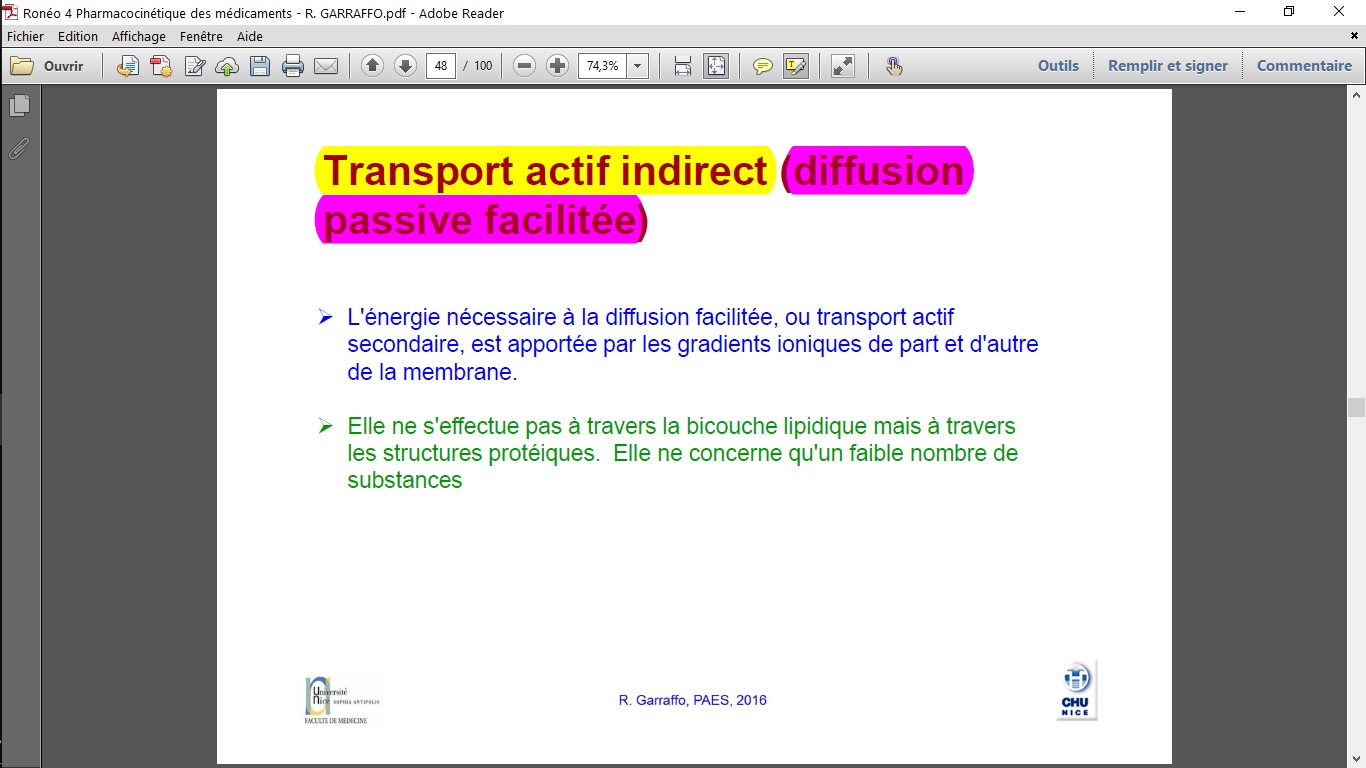Click the save floppy disk icon

[260, 66]
